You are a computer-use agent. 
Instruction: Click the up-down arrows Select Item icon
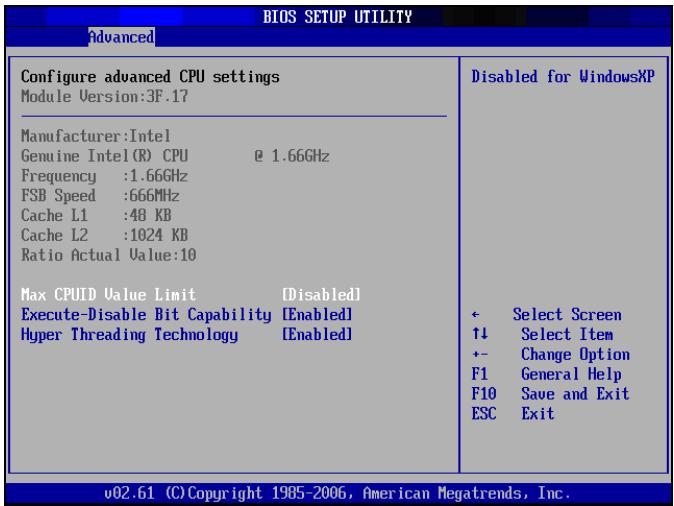point(480,334)
